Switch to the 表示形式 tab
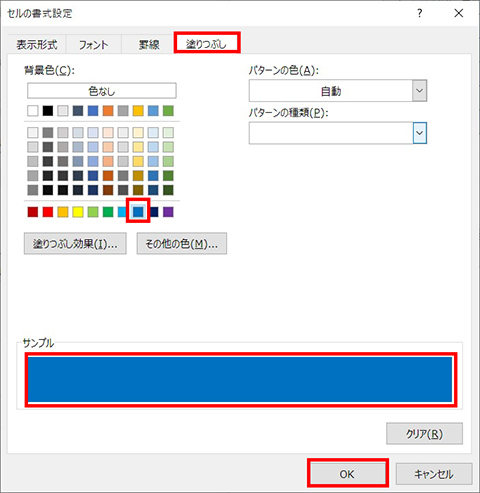The width and height of the screenshot is (480, 493). tap(37, 44)
